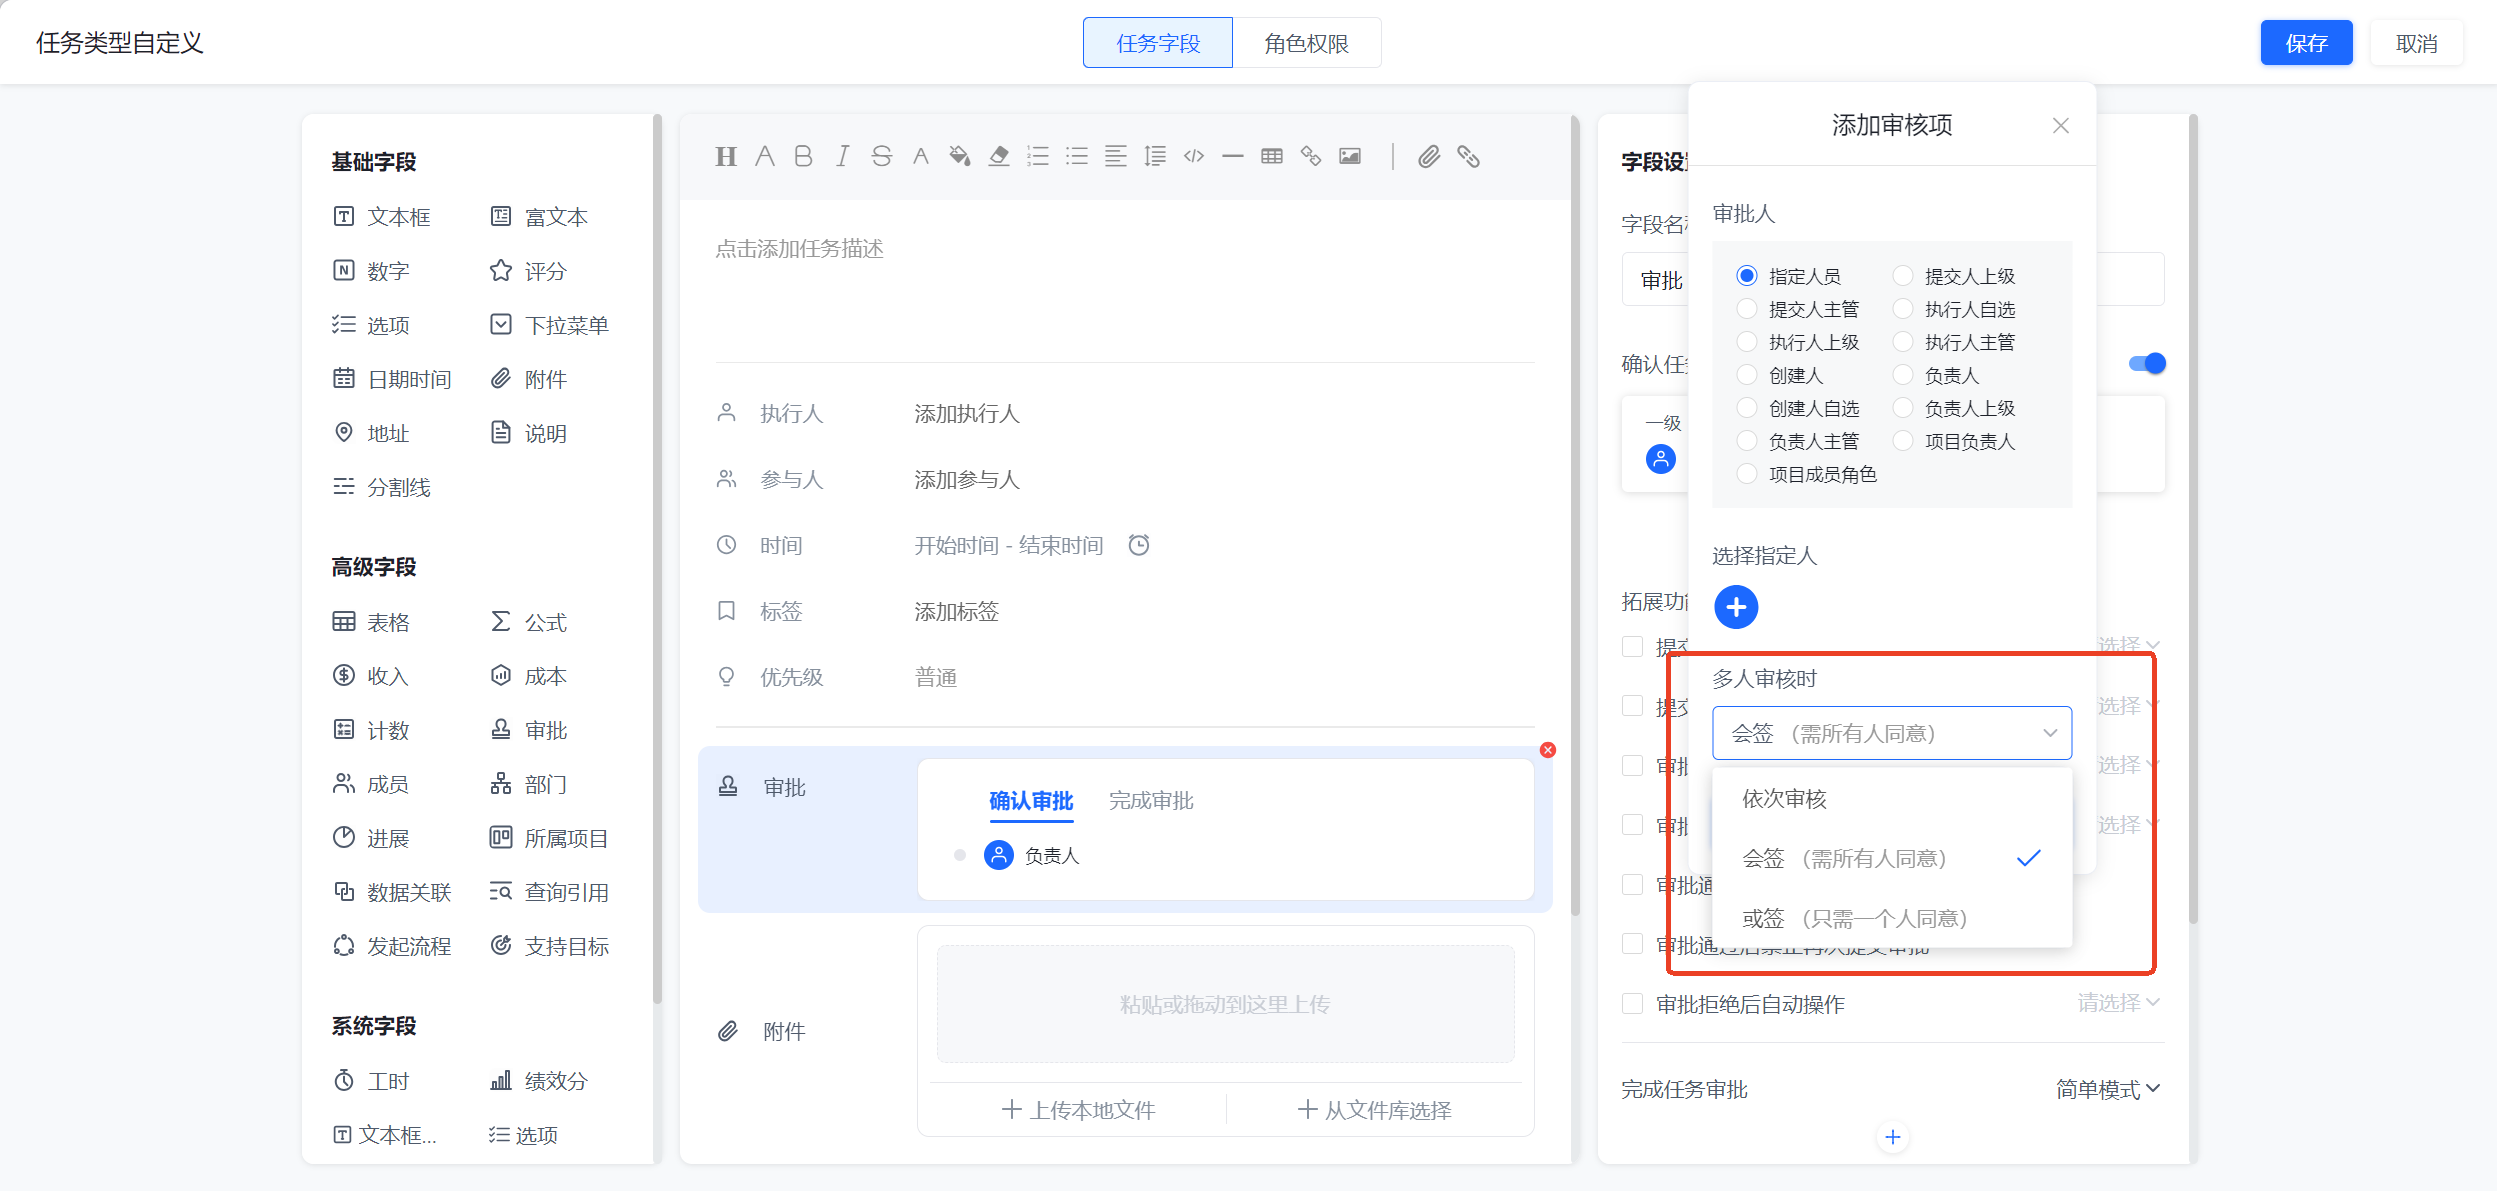The image size is (2497, 1191).
Task: Click the 普通 priority value
Action: coord(936,677)
